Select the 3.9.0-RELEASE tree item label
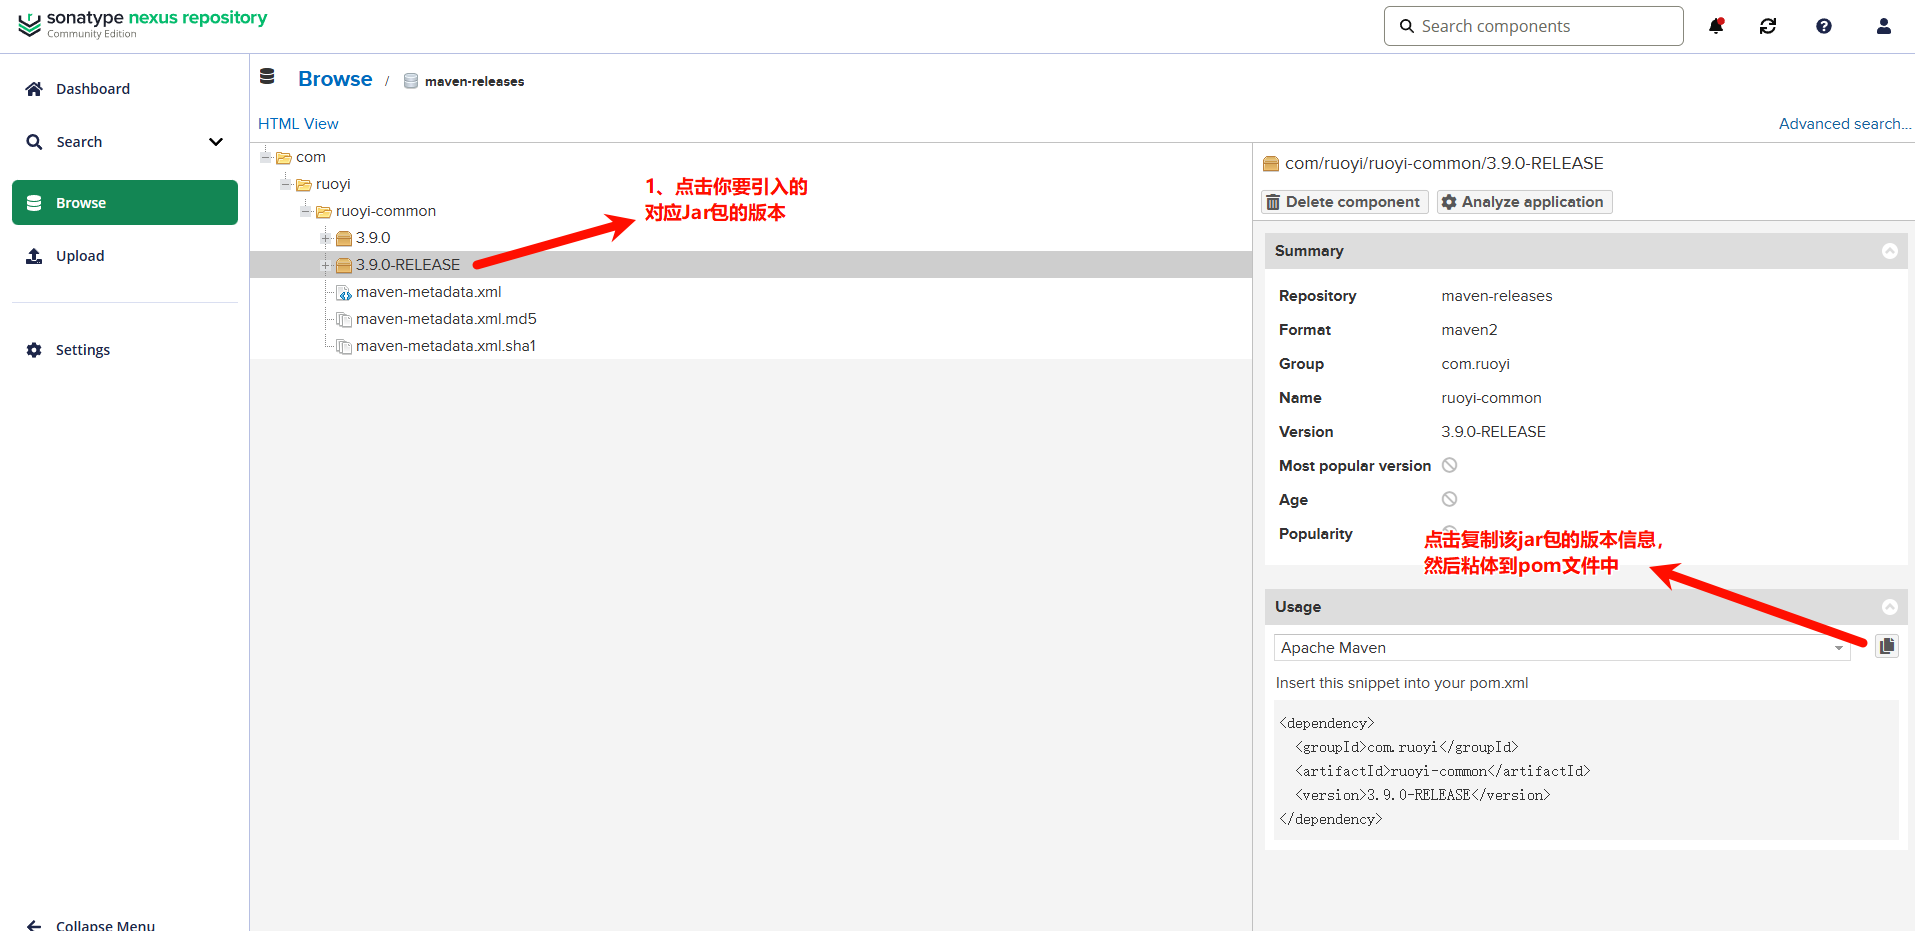The height and width of the screenshot is (931, 1915). [408, 265]
